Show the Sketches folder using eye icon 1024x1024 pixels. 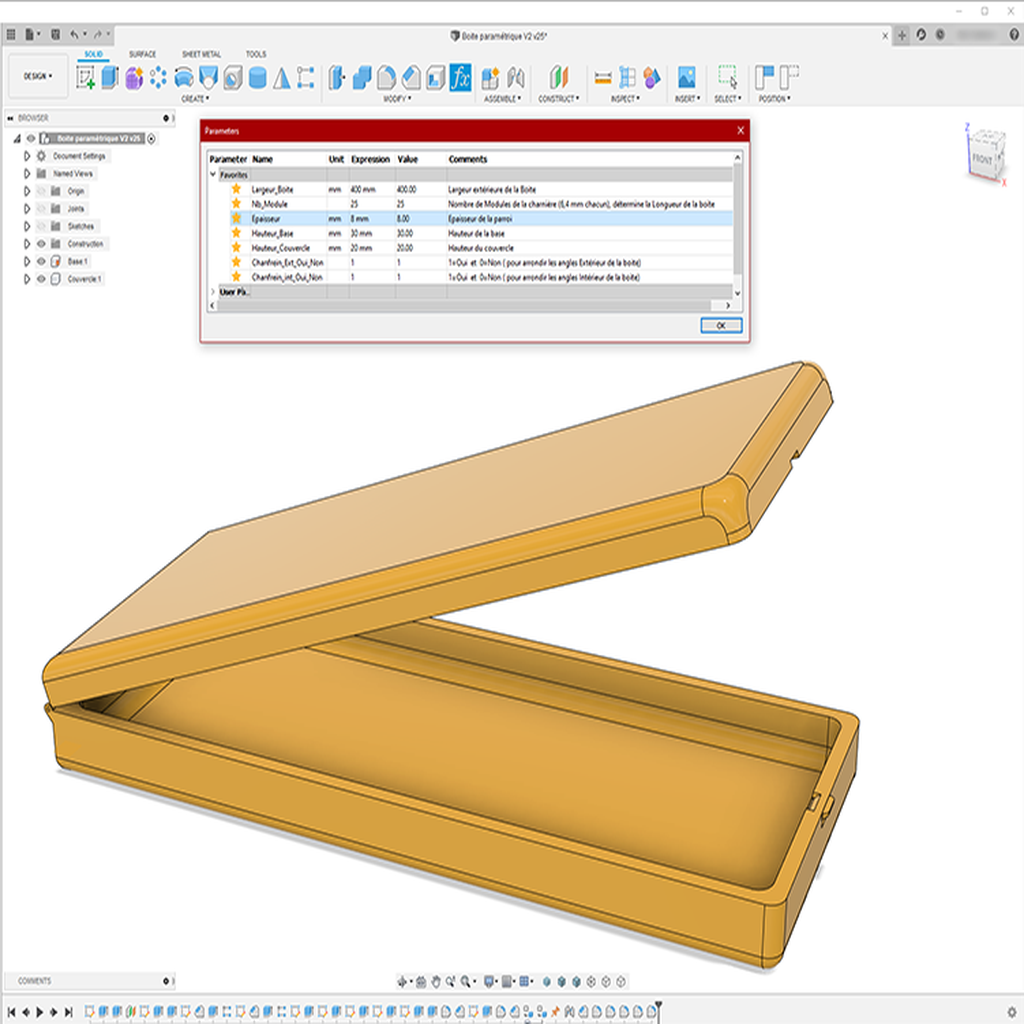point(41,227)
